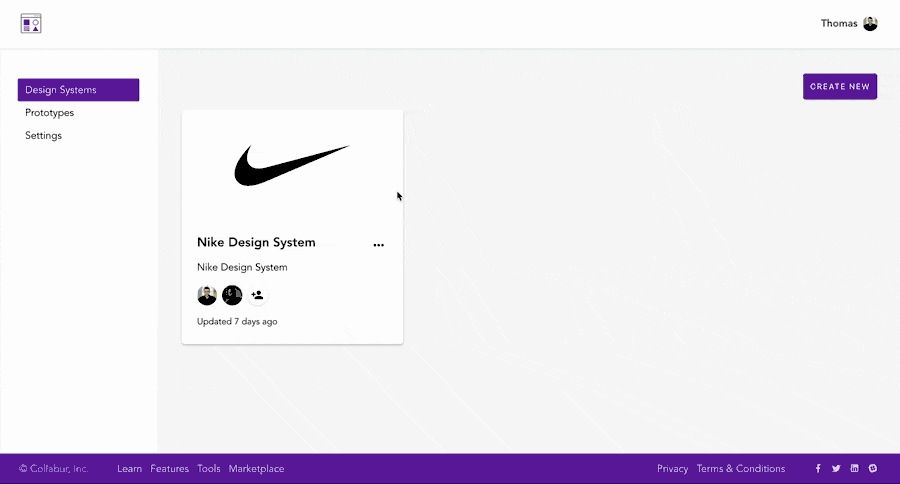Click the Updated 7 days ago text
Screen dimensions: 900x484
(x=237, y=322)
